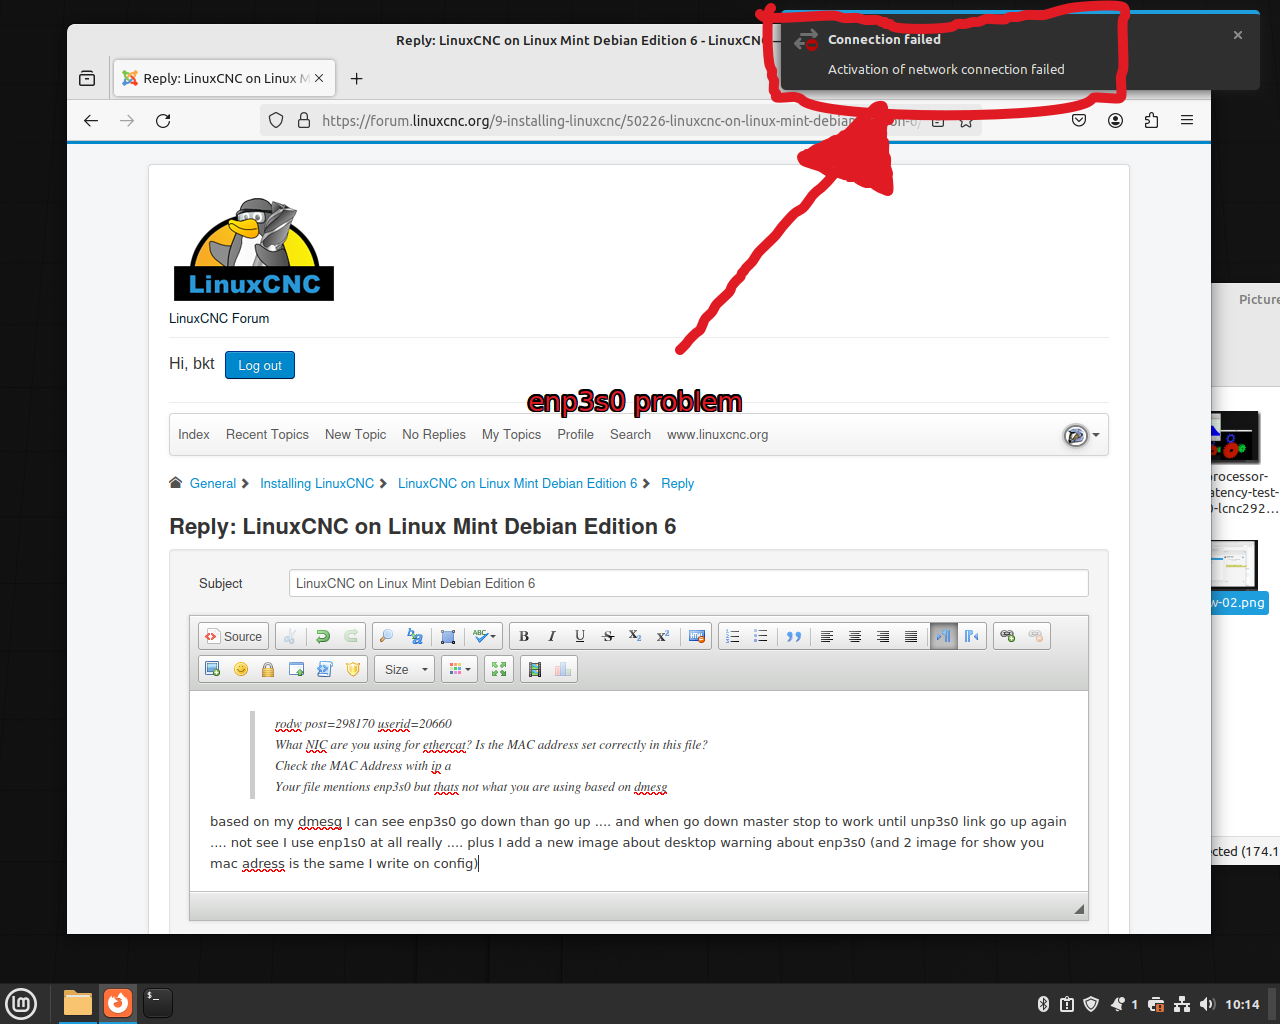The image size is (1280, 1024).
Task: Click the Installing LinuxCNC breadcrumb link
Action: [317, 483]
